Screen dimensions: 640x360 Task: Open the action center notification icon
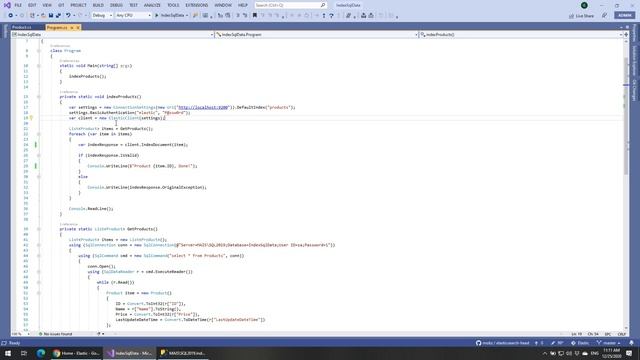(629, 353)
